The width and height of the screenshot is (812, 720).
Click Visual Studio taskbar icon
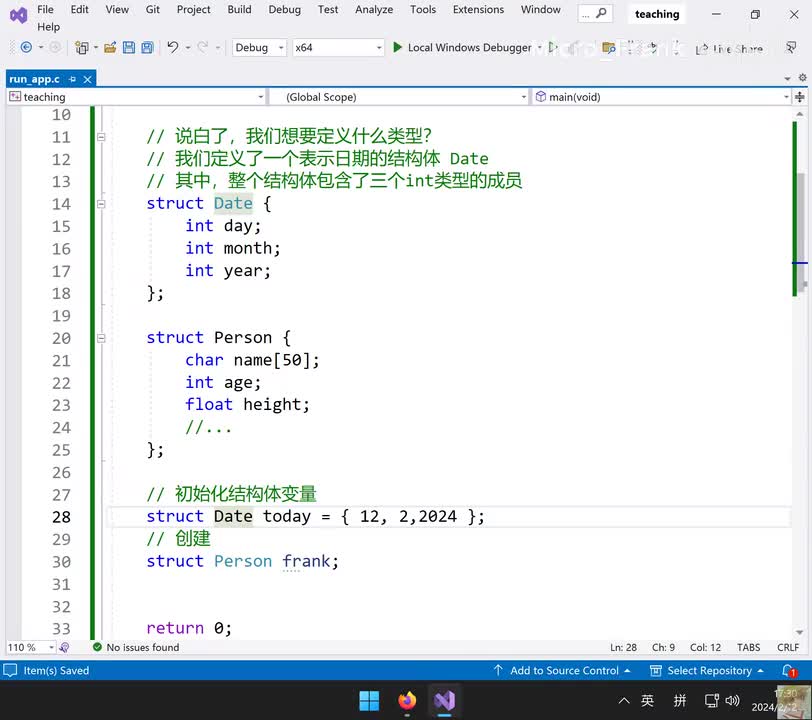pyautogui.click(x=444, y=701)
